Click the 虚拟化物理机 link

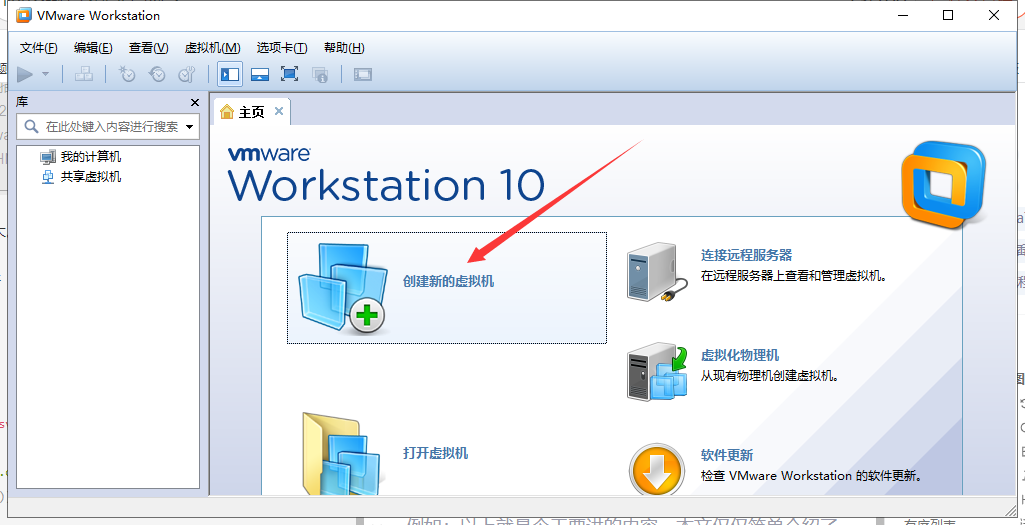pos(740,356)
